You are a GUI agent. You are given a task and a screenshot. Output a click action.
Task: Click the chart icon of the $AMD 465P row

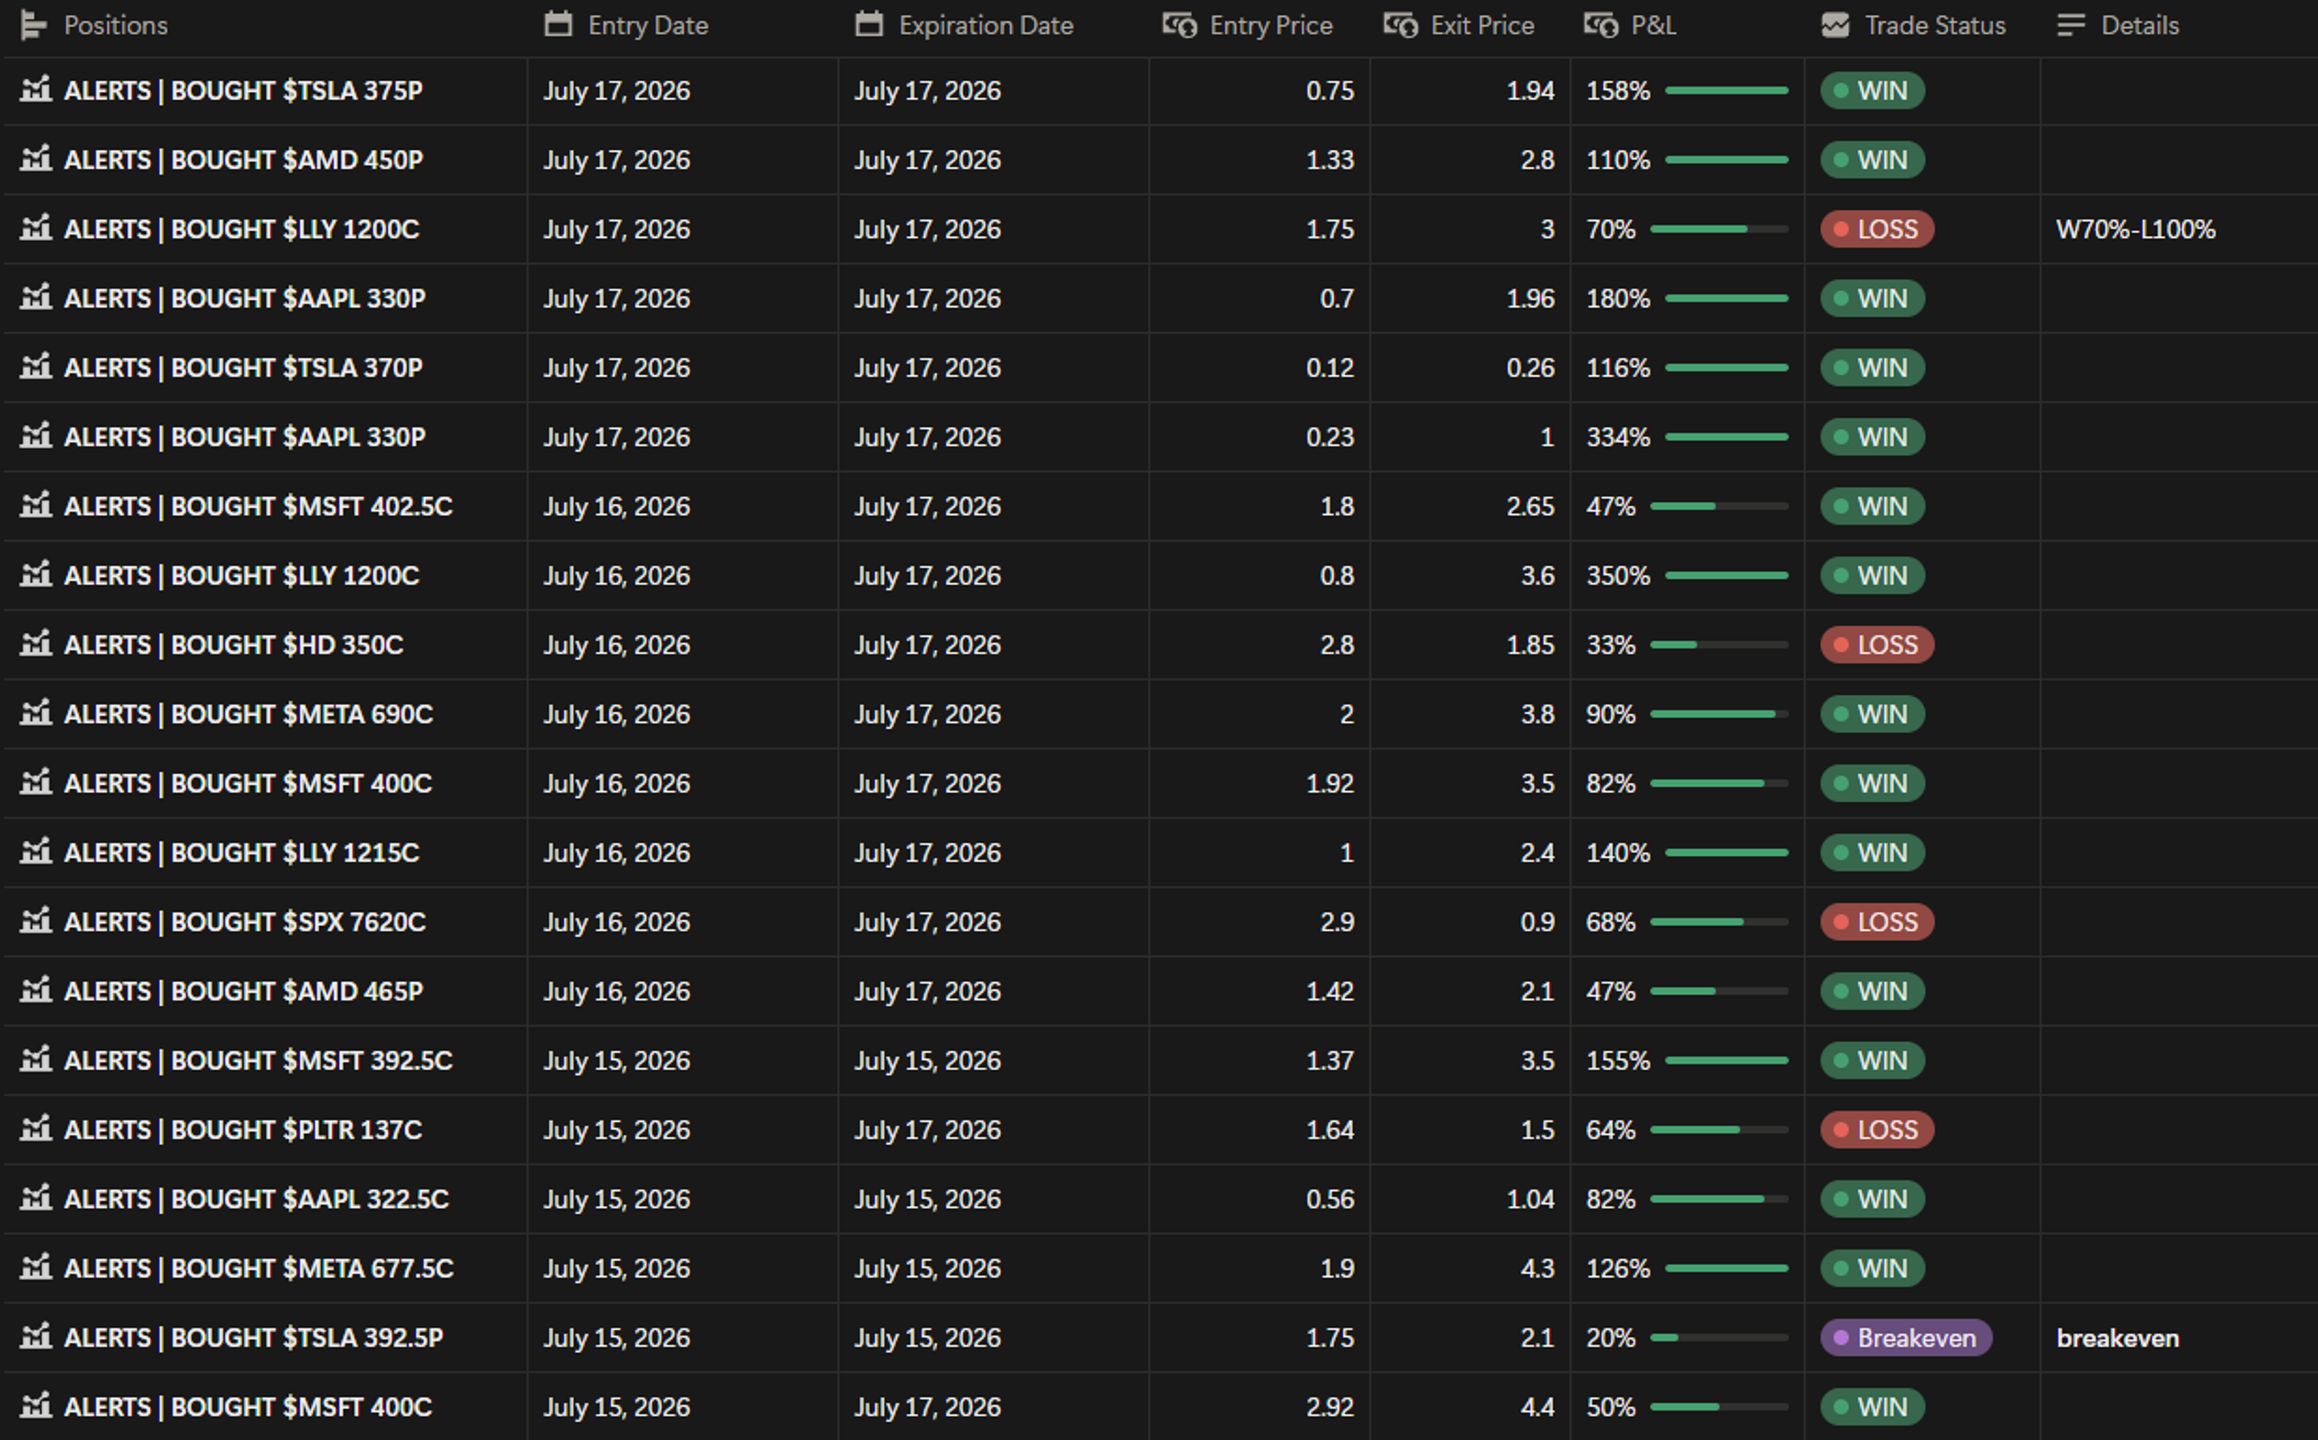pos(36,991)
